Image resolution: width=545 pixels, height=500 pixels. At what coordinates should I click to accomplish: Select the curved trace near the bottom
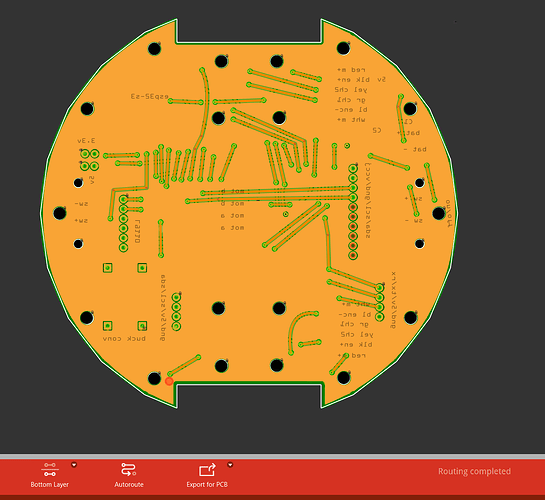[300, 331]
